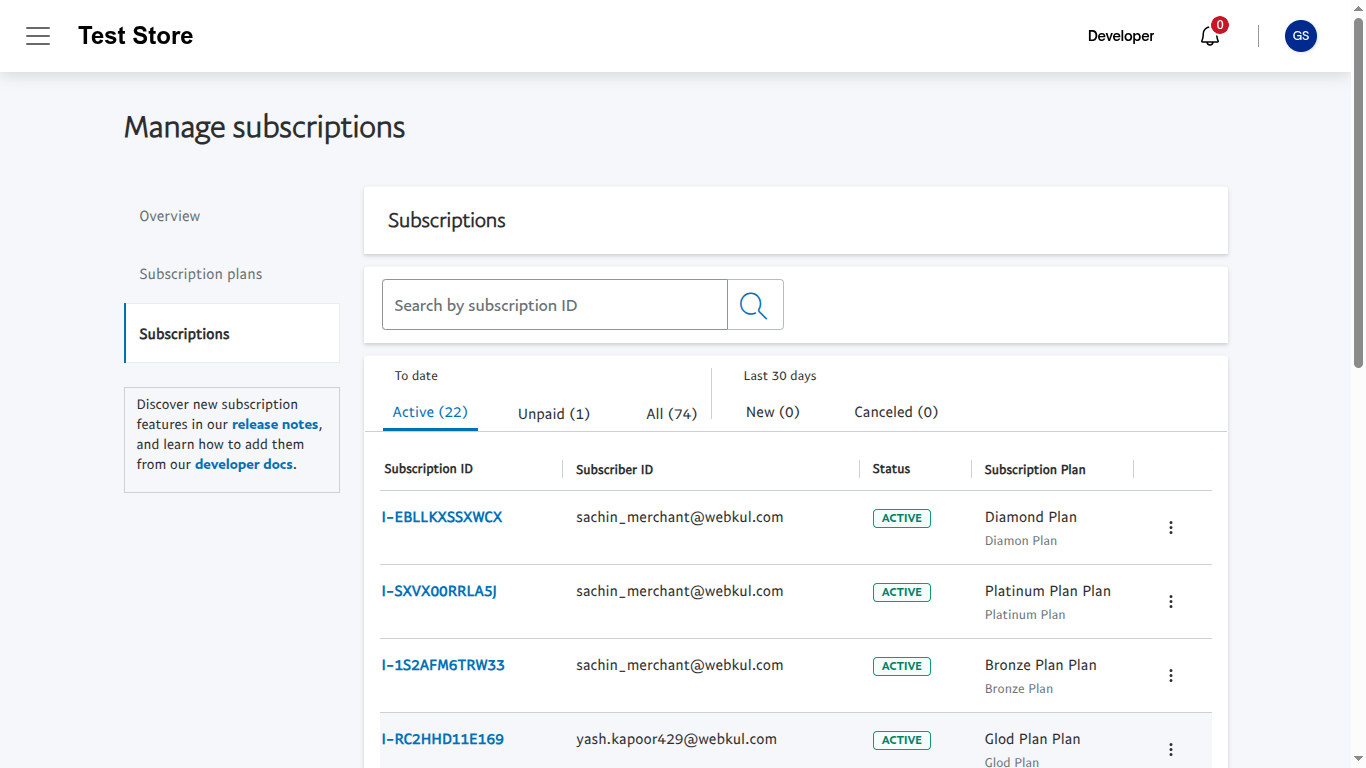Open the release notes link
The width and height of the screenshot is (1366, 768).
click(x=274, y=424)
